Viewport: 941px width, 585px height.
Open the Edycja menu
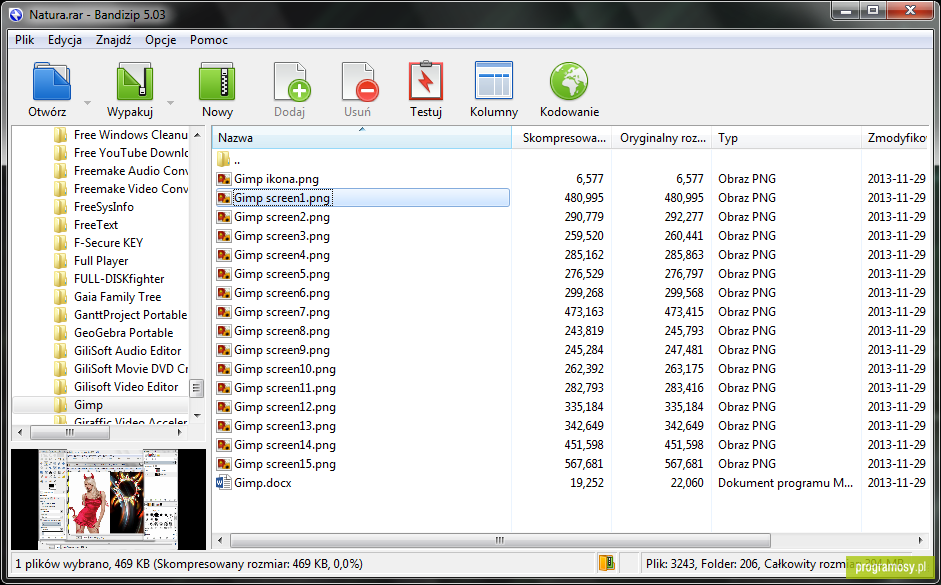point(65,40)
